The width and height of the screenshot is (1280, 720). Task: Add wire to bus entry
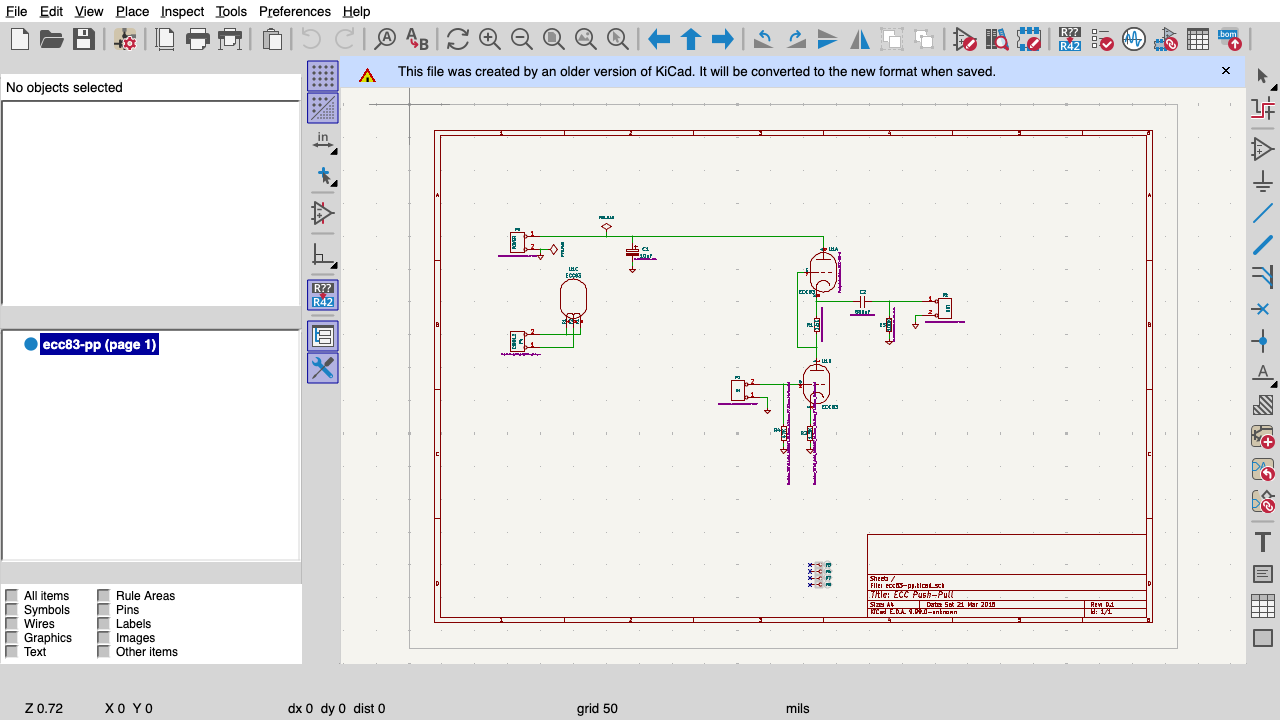click(1263, 277)
